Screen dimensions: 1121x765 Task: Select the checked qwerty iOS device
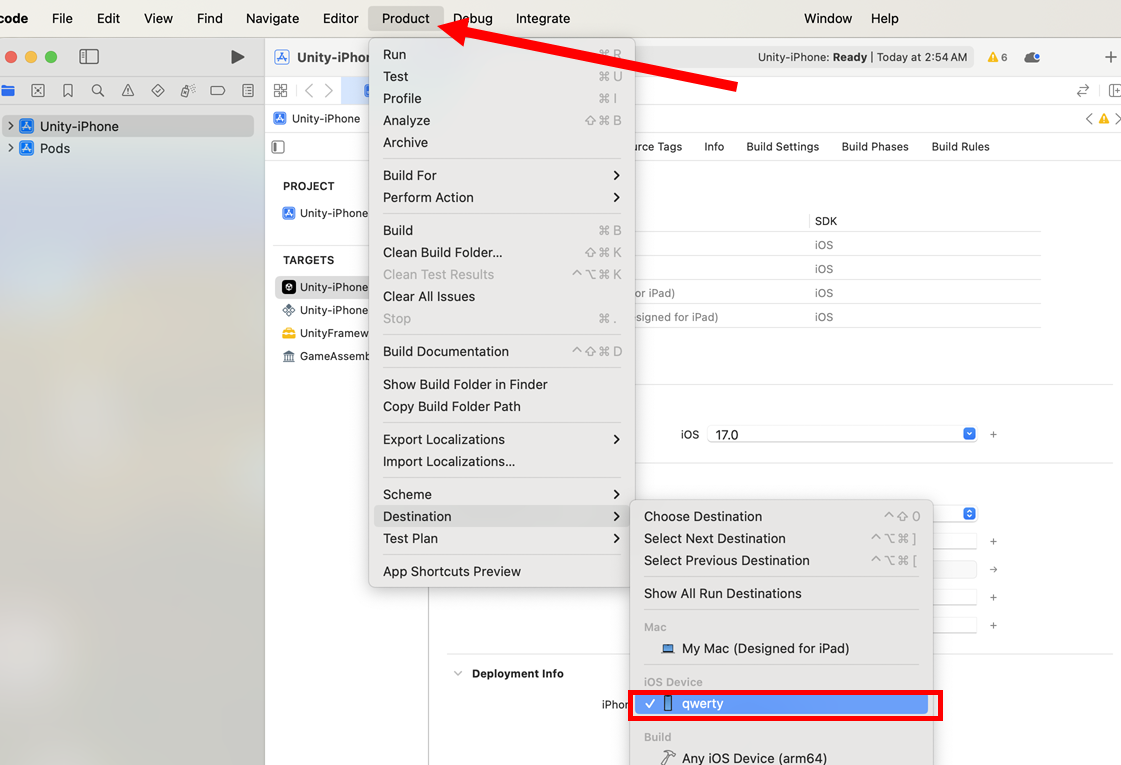pyautogui.click(x=782, y=704)
